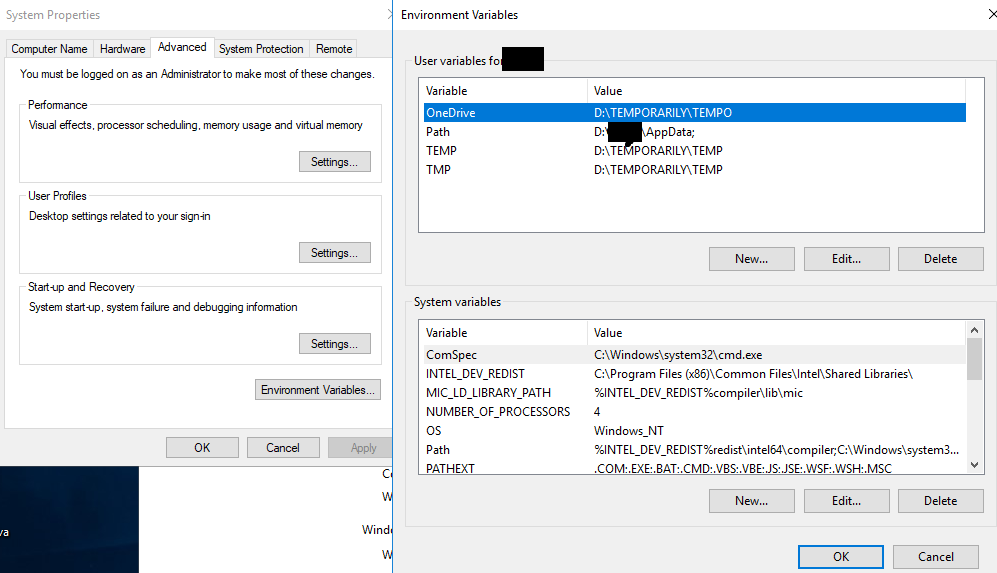The width and height of the screenshot is (997, 573).
Task: Create New user variable
Action: [x=751, y=259]
